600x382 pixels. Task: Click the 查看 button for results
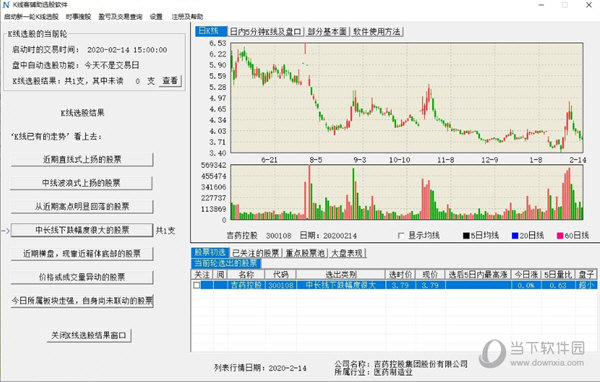[170, 81]
